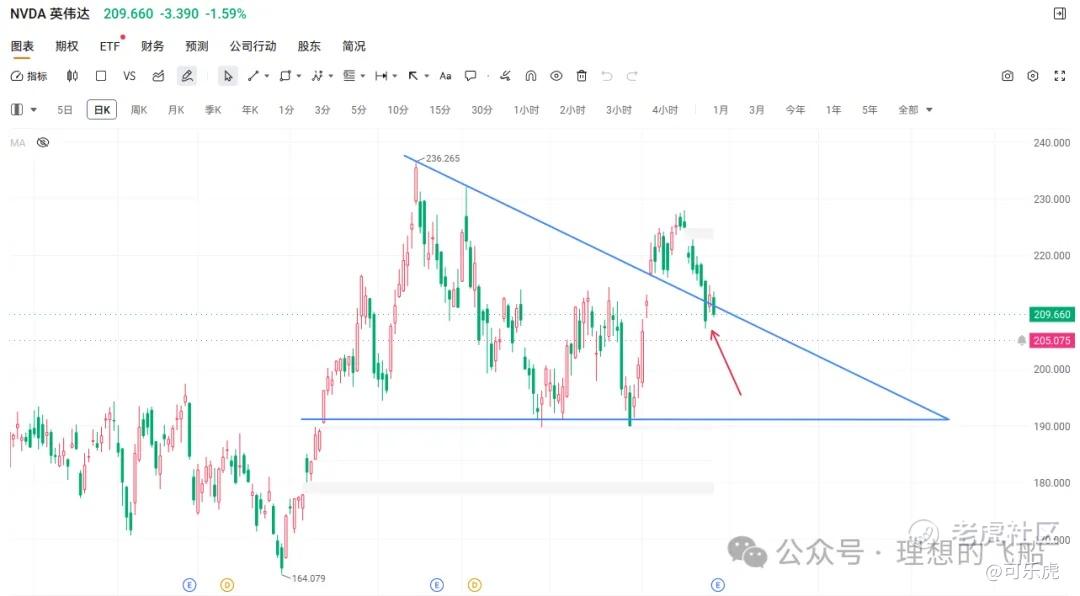Take a chart snapshot with camera icon
1080x596 pixels.
(x=1008, y=76)
